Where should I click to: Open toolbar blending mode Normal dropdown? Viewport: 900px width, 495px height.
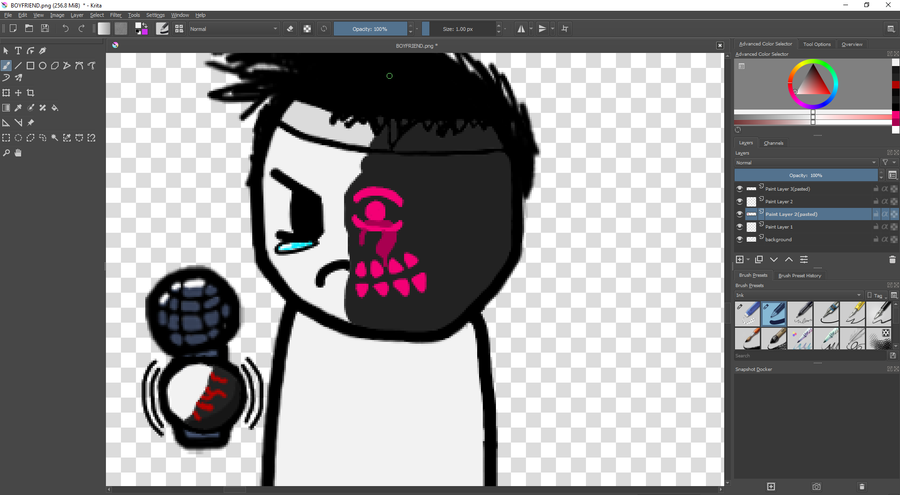pos(234,29)
